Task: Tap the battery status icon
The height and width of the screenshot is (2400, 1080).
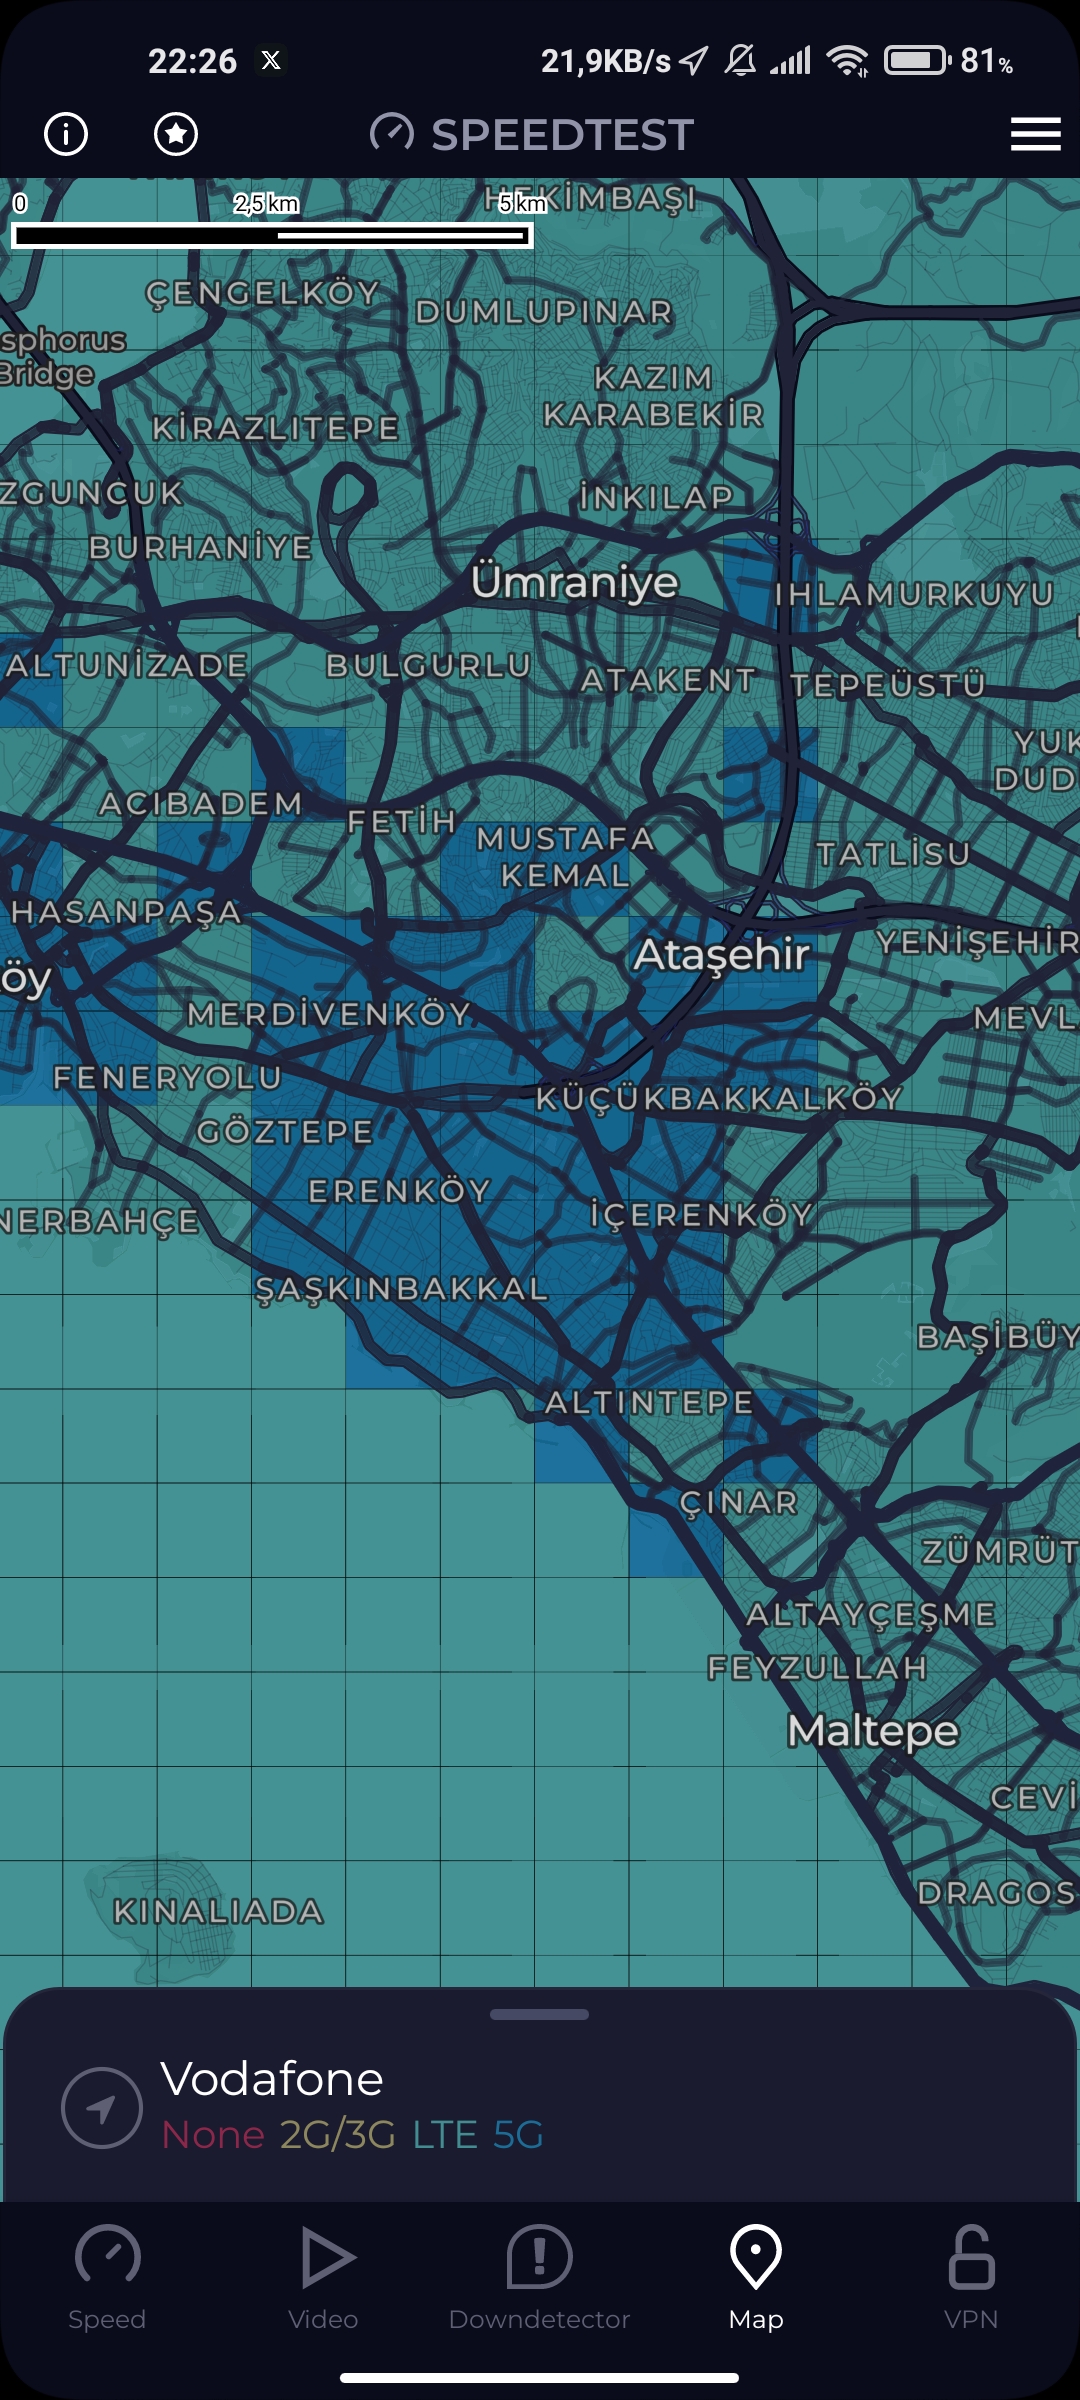Action: pos(917,61)
